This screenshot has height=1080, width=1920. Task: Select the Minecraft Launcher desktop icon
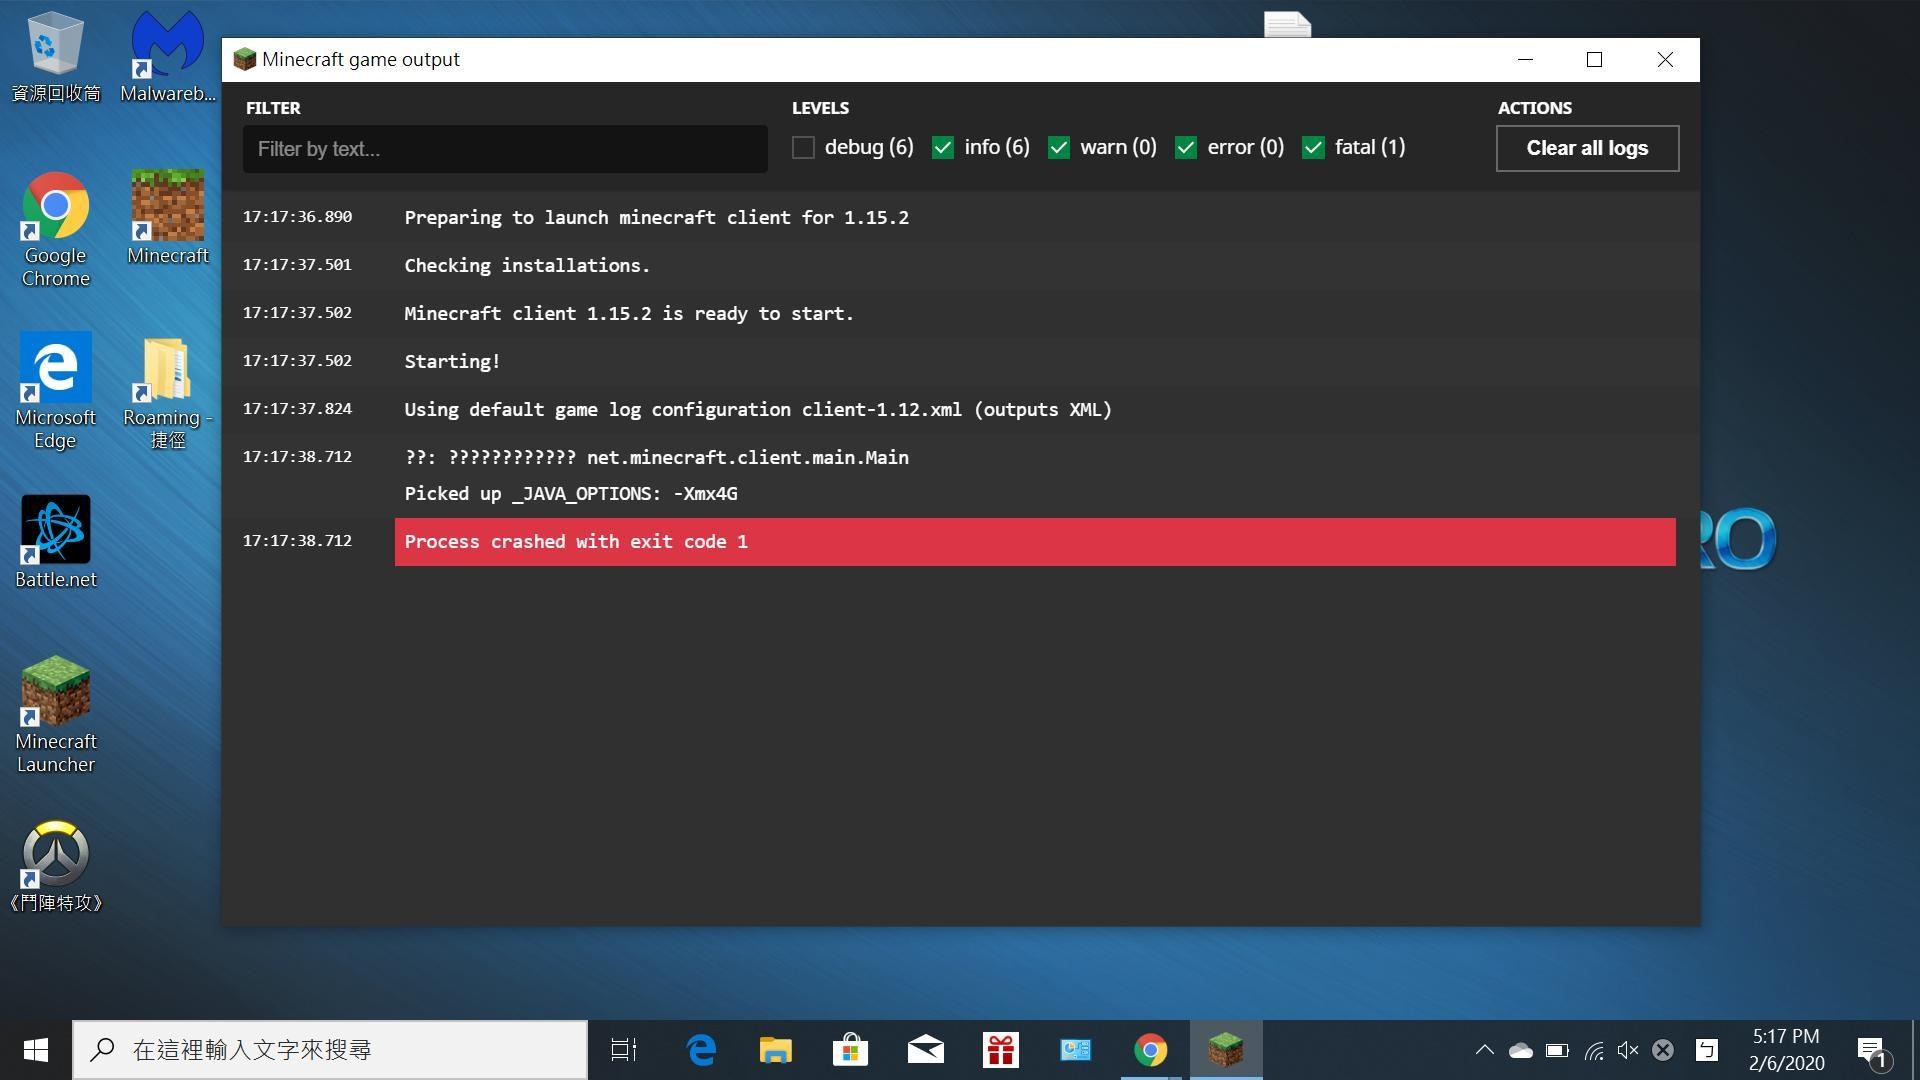55,715
